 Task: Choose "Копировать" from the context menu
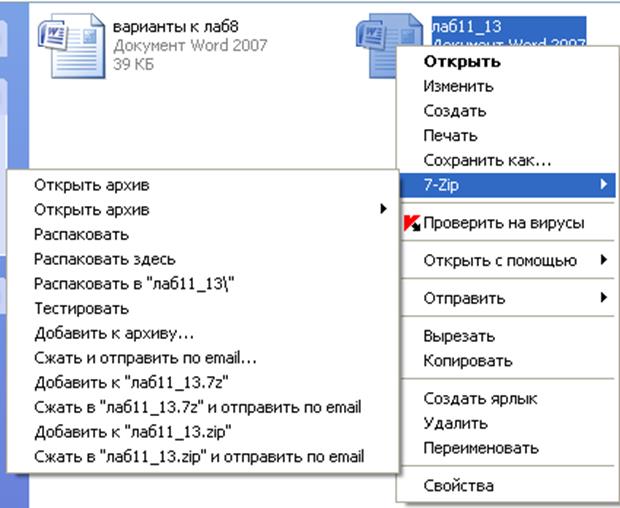[x=467, y=360]
